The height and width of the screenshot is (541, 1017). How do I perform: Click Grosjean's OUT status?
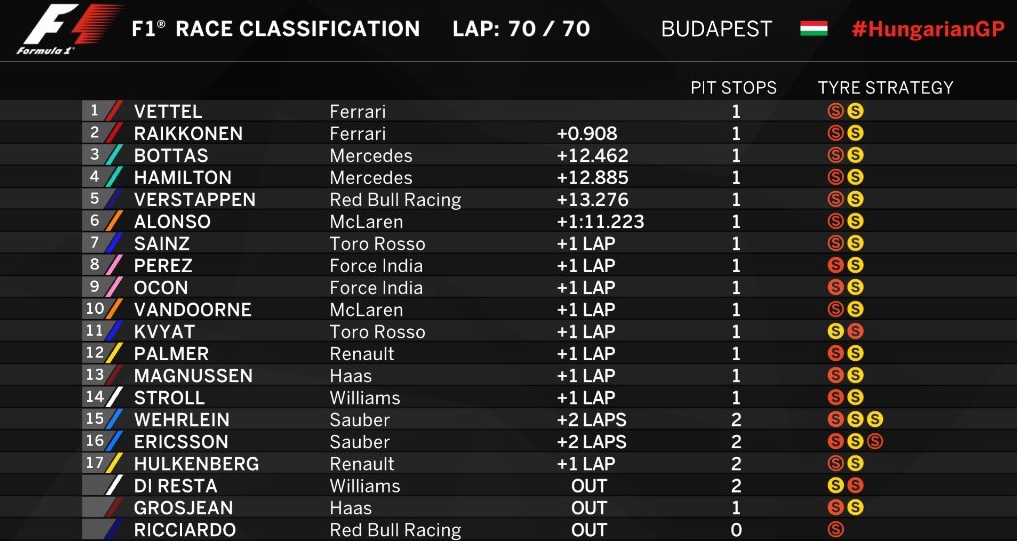click(589, 508)
